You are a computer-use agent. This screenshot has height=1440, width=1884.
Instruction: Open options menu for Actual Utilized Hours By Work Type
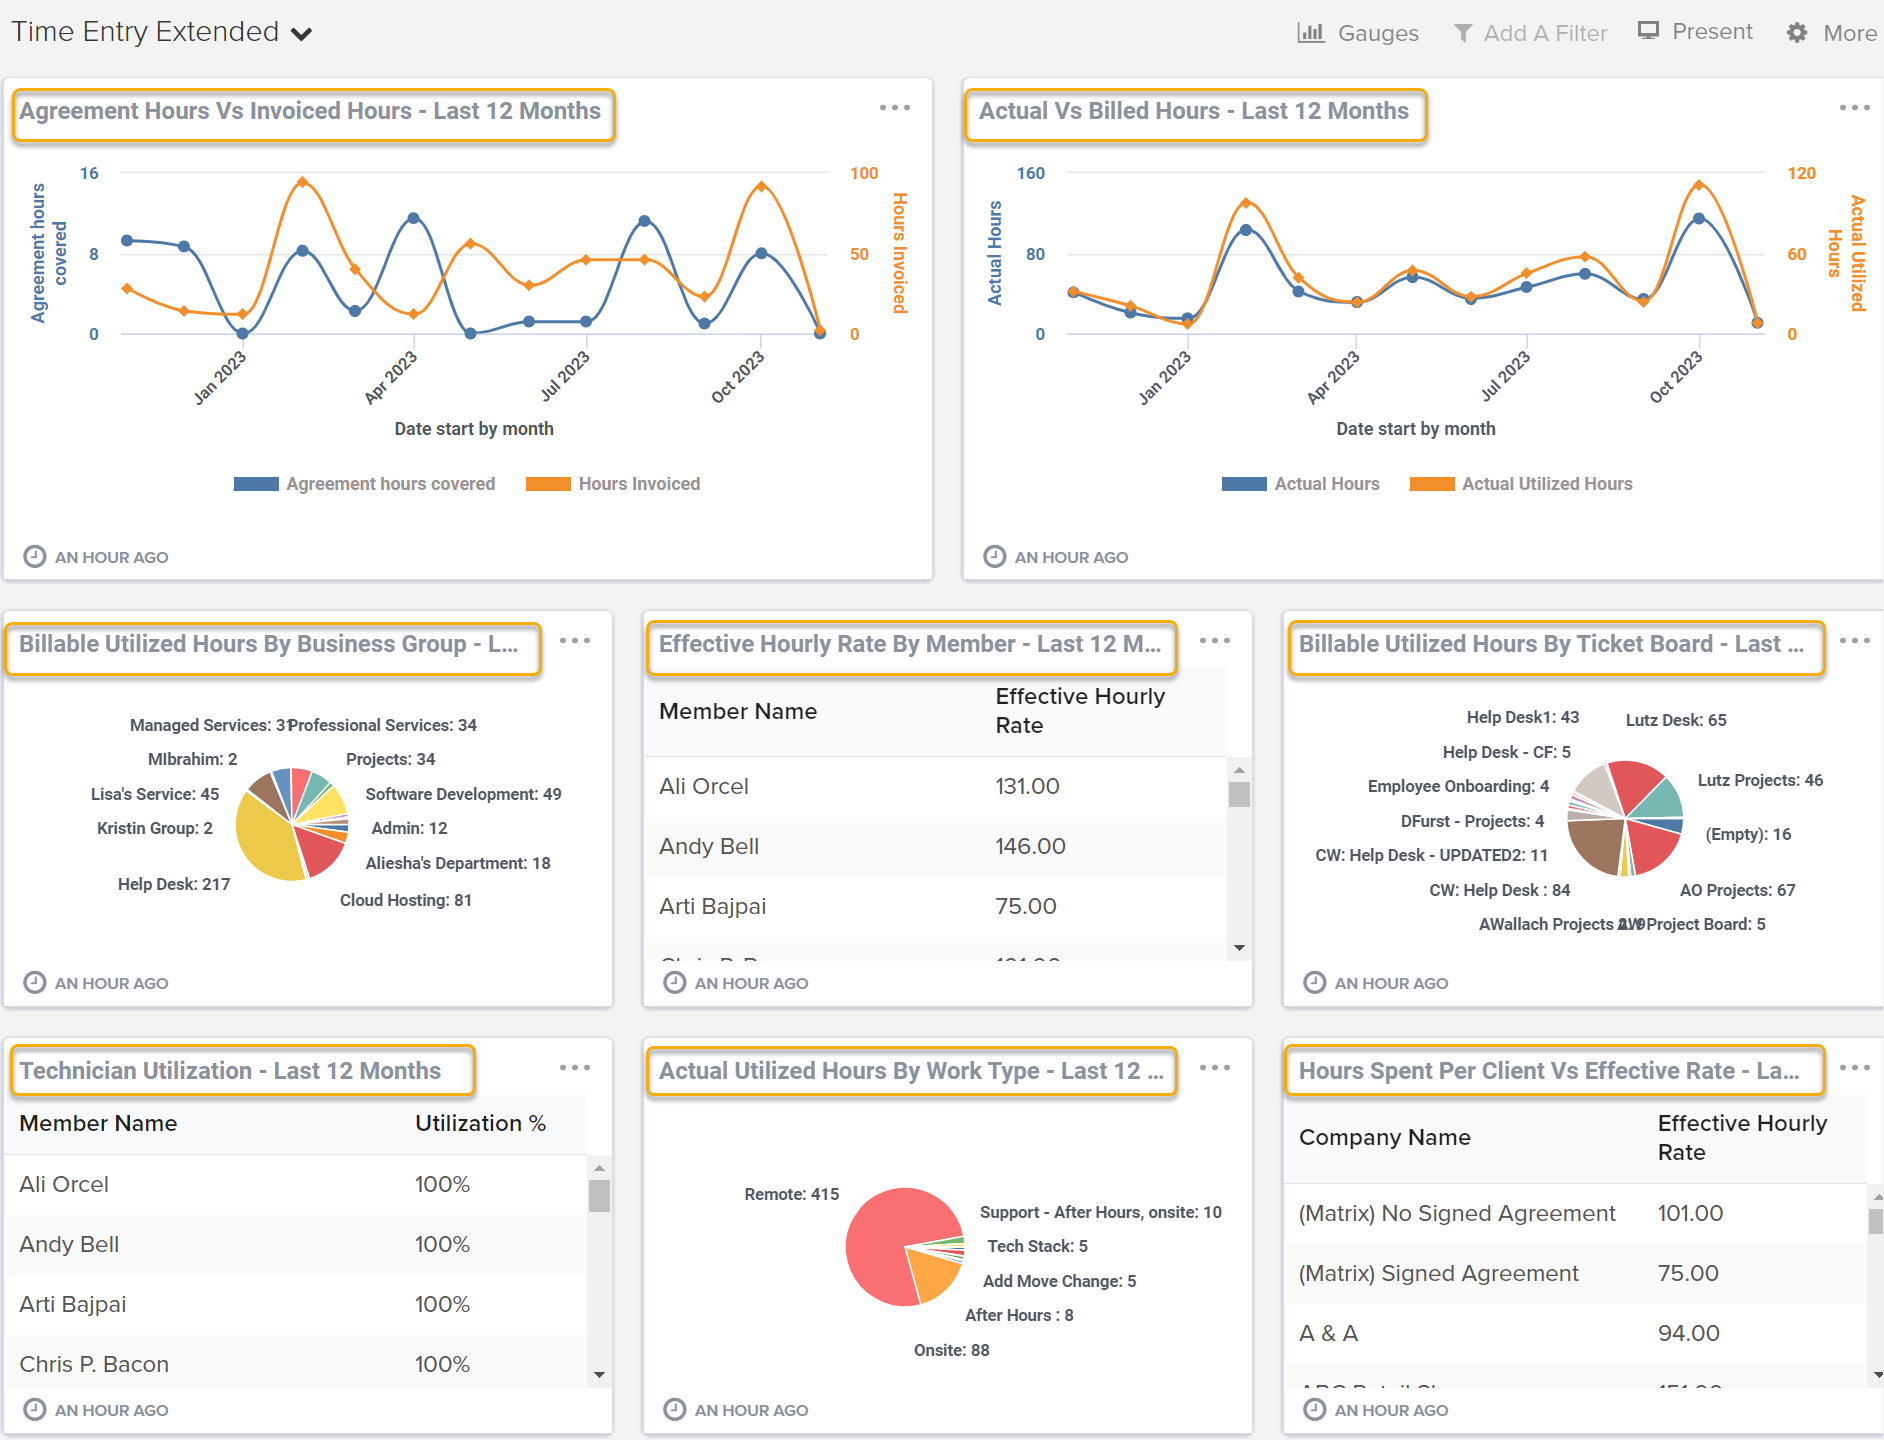[1214, 1067]
